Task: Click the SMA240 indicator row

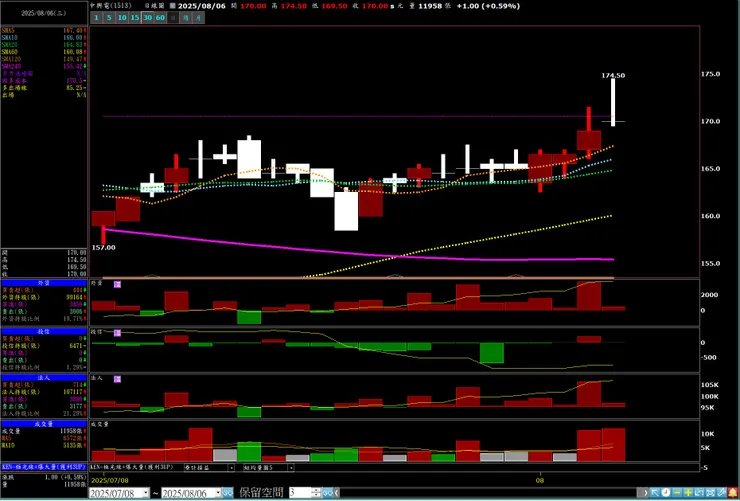Action: (44, 66)
